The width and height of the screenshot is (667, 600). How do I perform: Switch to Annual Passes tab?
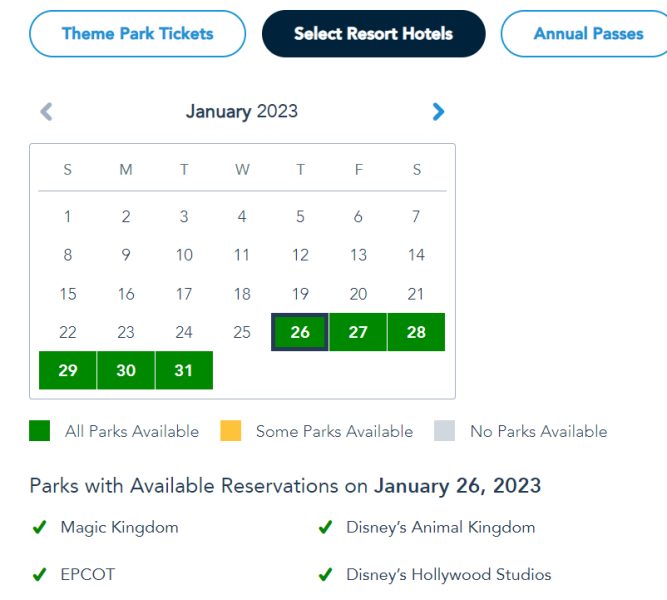tap(588, 34)
